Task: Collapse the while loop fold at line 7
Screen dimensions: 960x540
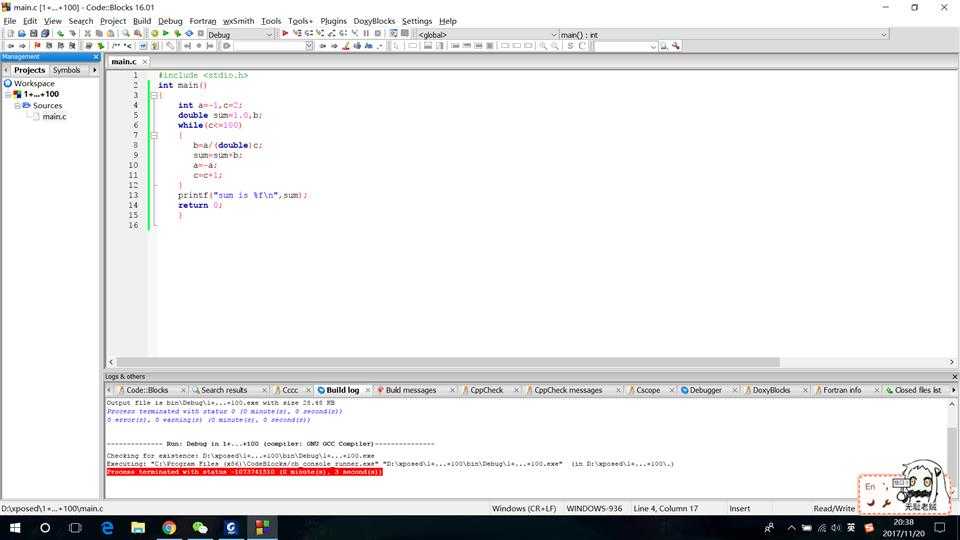Action: [x=154, y=135]
